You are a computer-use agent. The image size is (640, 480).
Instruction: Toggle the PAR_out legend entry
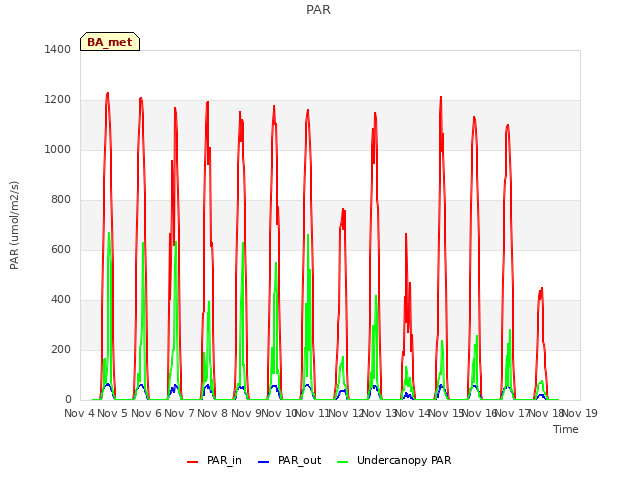click(x=289, y=460)
